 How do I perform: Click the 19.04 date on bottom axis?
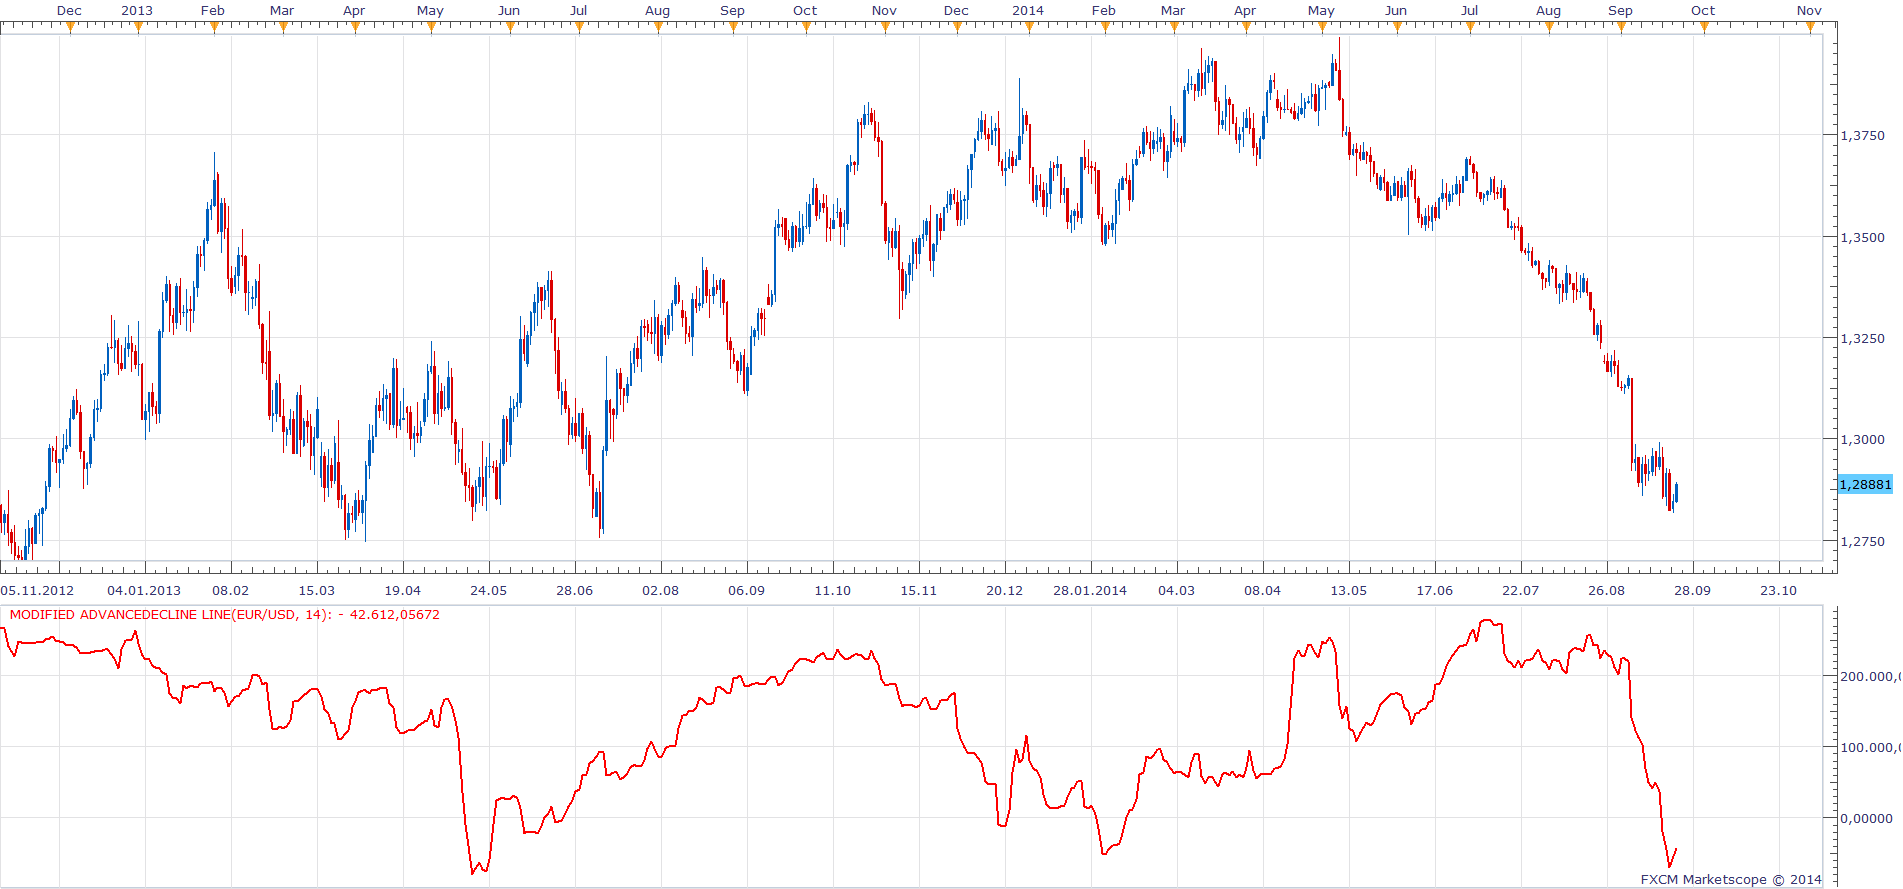[403, 590]
